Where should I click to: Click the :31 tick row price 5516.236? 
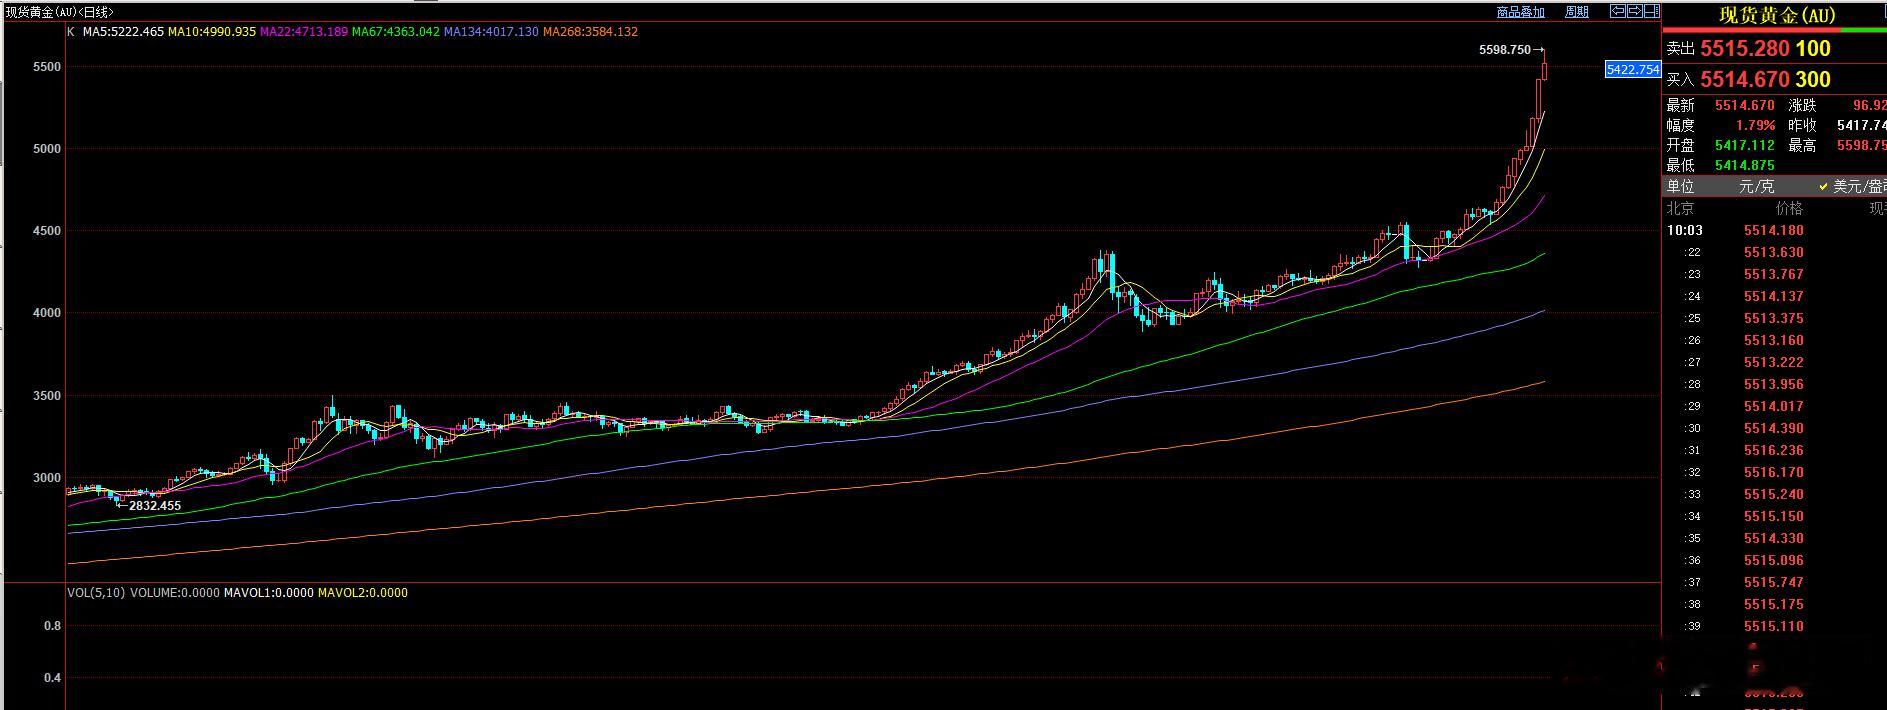pyautogui.click(x=1773, y=451)
